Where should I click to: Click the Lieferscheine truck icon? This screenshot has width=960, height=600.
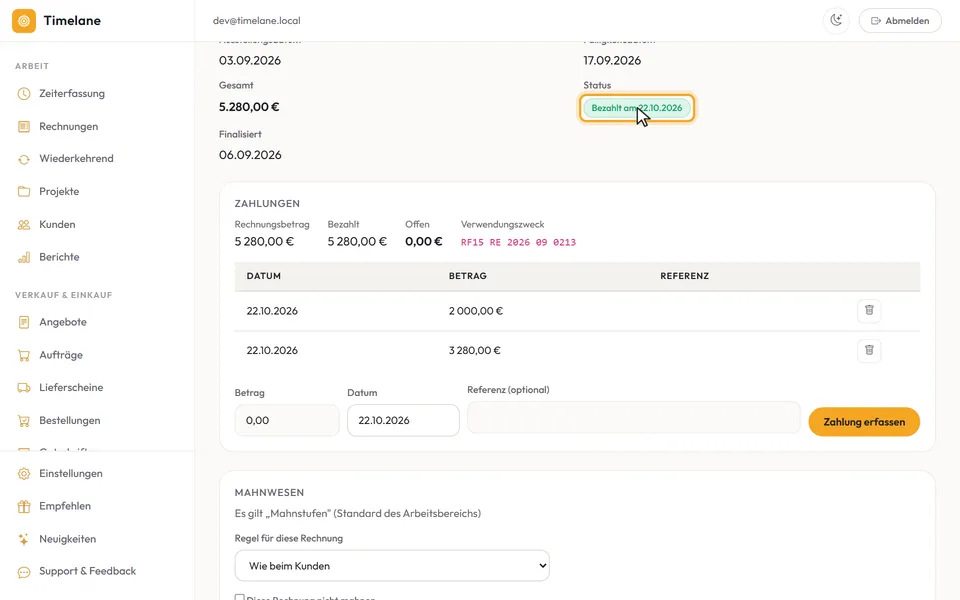(24, 388)
